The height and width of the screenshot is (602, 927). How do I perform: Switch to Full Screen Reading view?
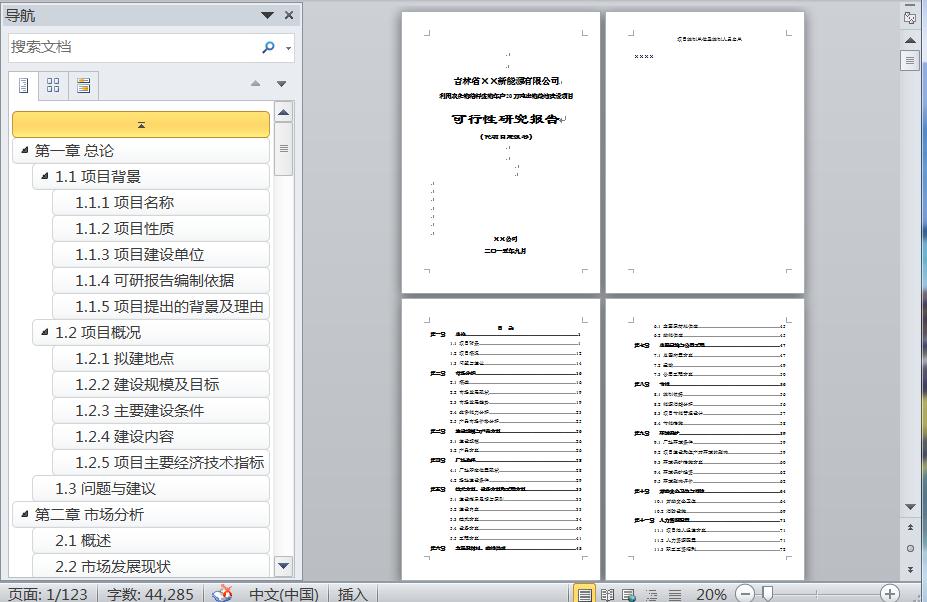607,594
